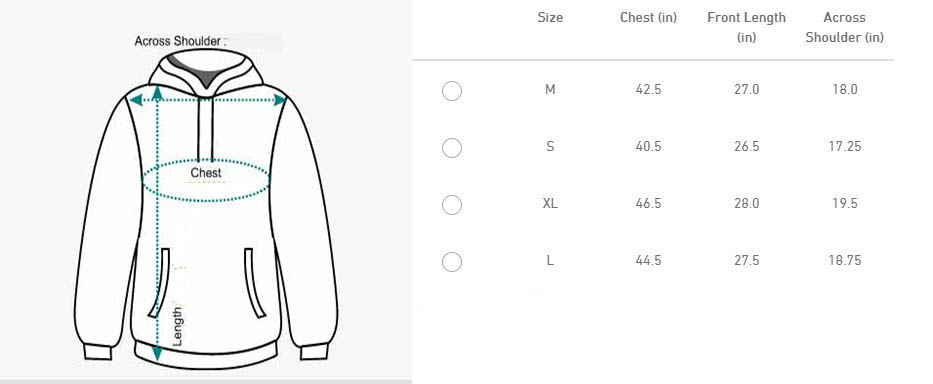Click the 44.5 chest value for size L
Image resolution: width=933 pixels, height=384 pixels.
point(648,260)
